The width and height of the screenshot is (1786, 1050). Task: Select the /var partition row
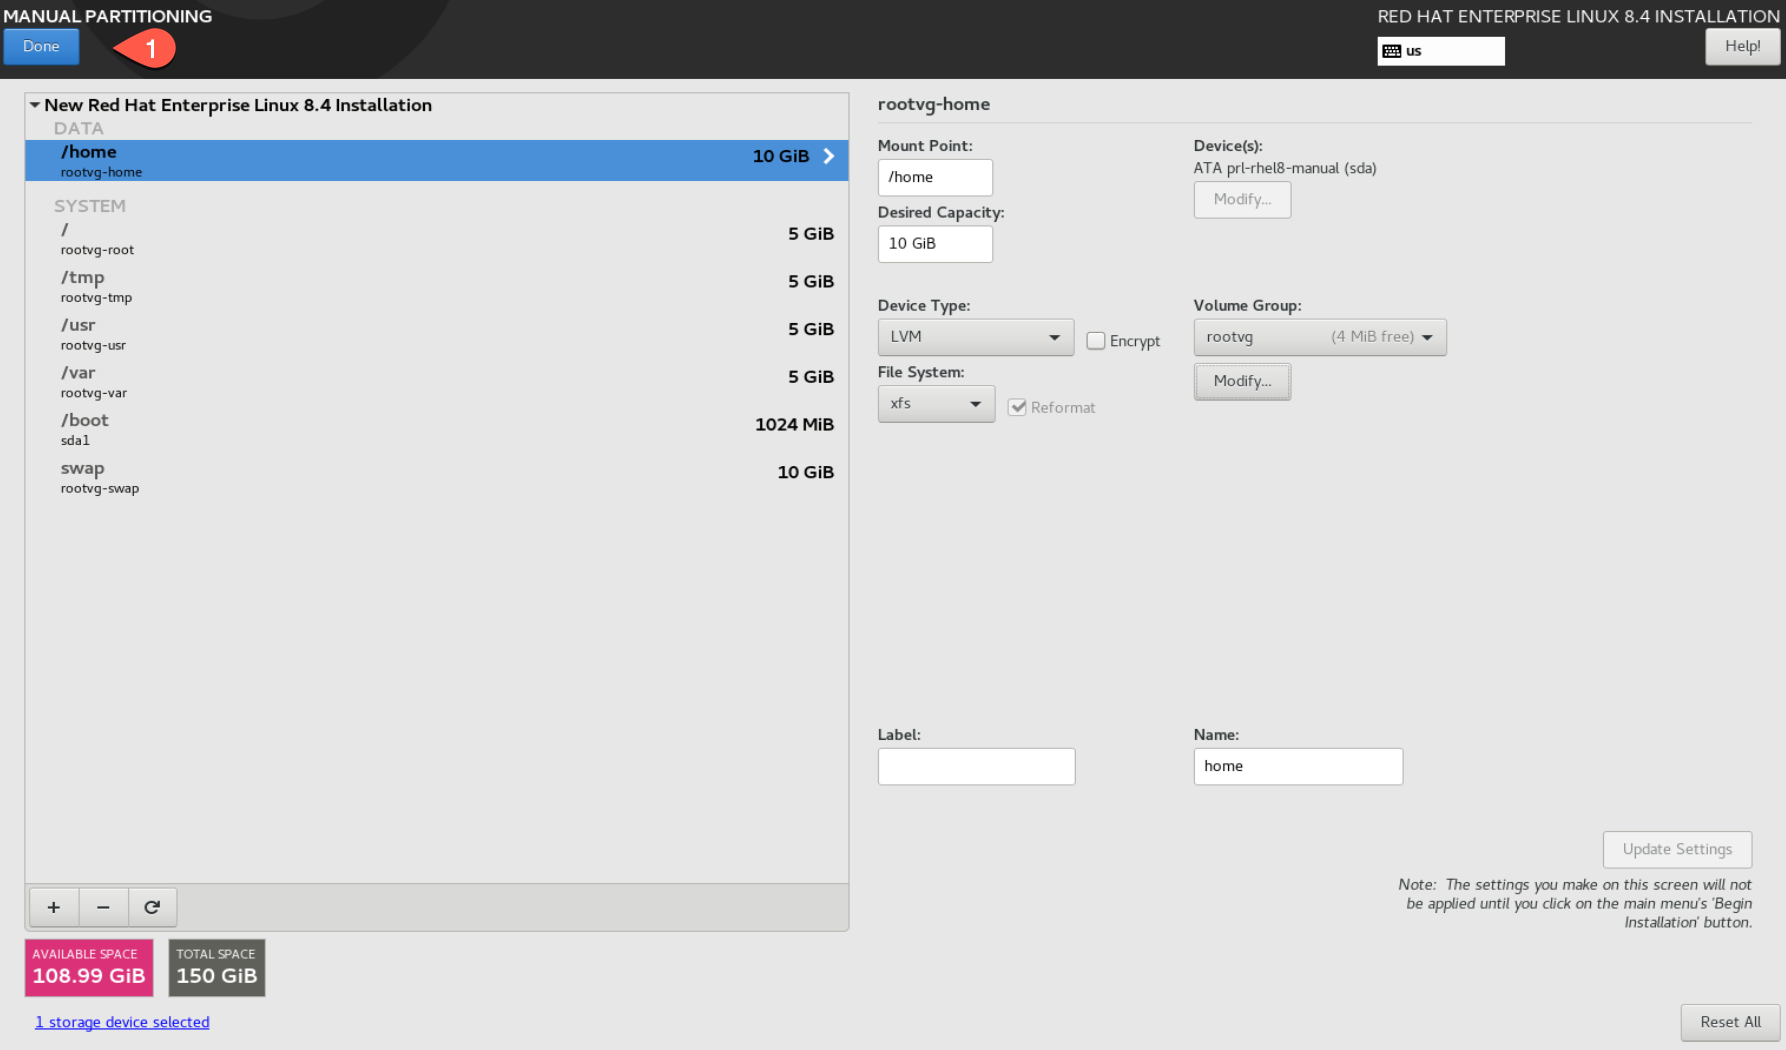point(437,381)
